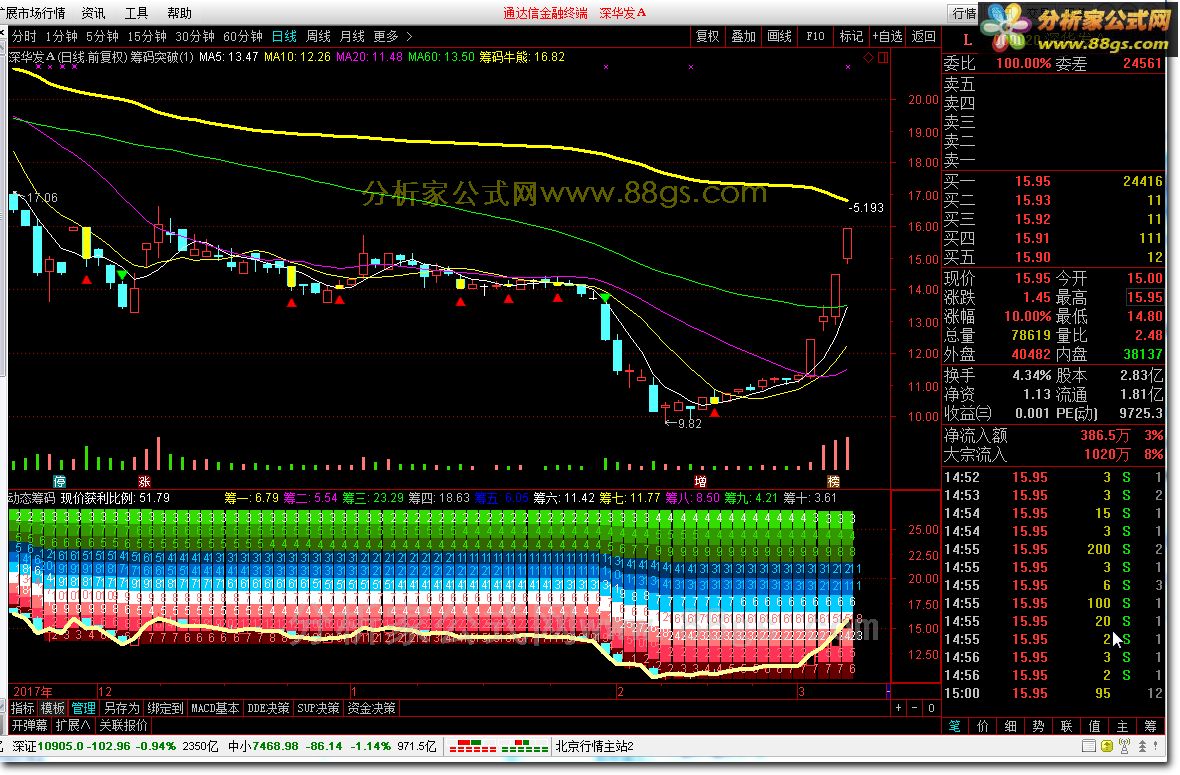Open the 管理 tab
1180x775 pixels.
[84, 708]
